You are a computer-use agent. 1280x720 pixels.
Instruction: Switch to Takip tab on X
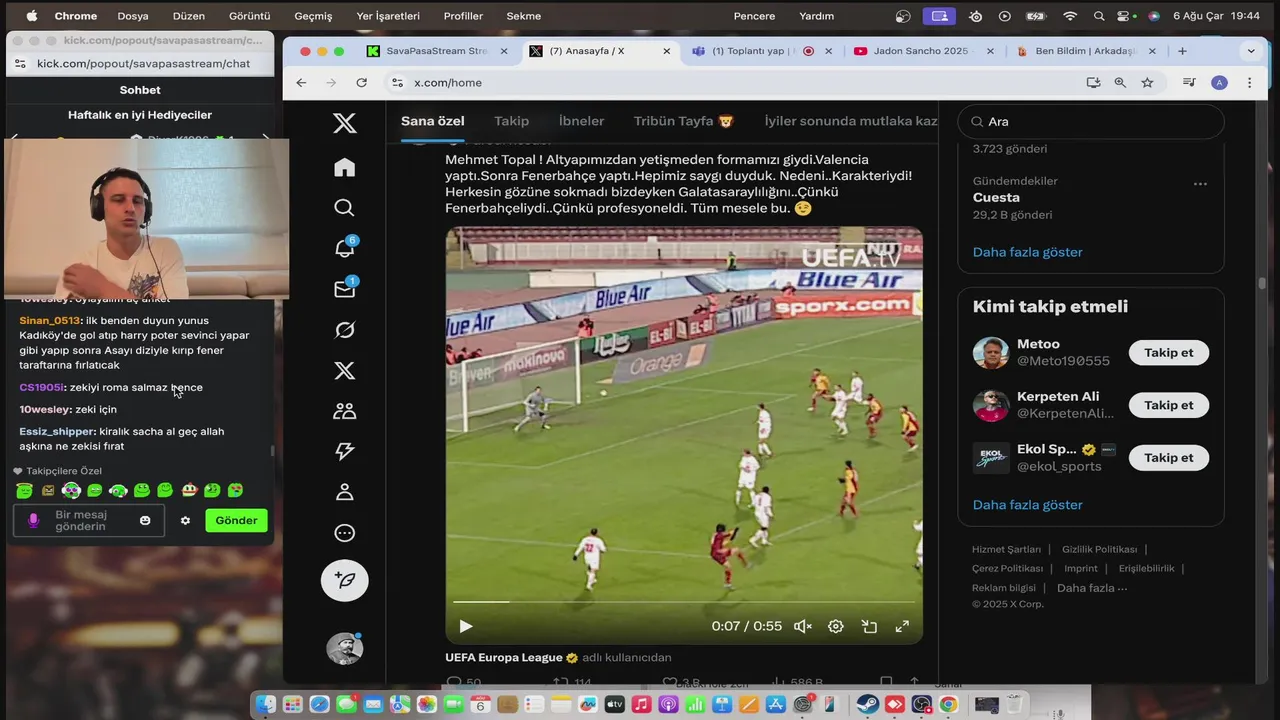pyautogui.click(x=511, y=121)
